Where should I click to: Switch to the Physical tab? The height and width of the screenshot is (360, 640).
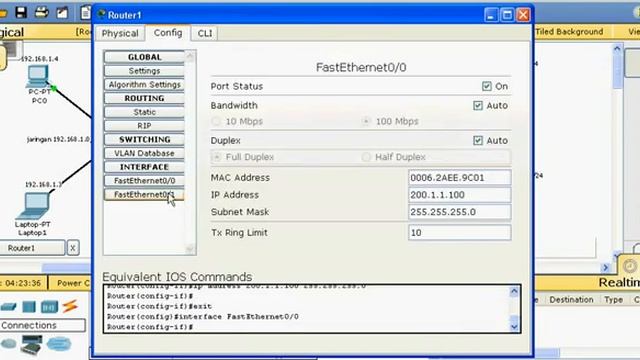pos(120,33)
